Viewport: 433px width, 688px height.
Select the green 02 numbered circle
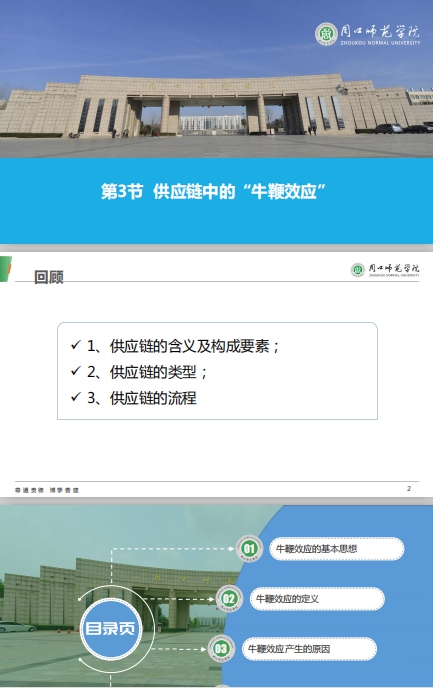[x=229, y=598]
